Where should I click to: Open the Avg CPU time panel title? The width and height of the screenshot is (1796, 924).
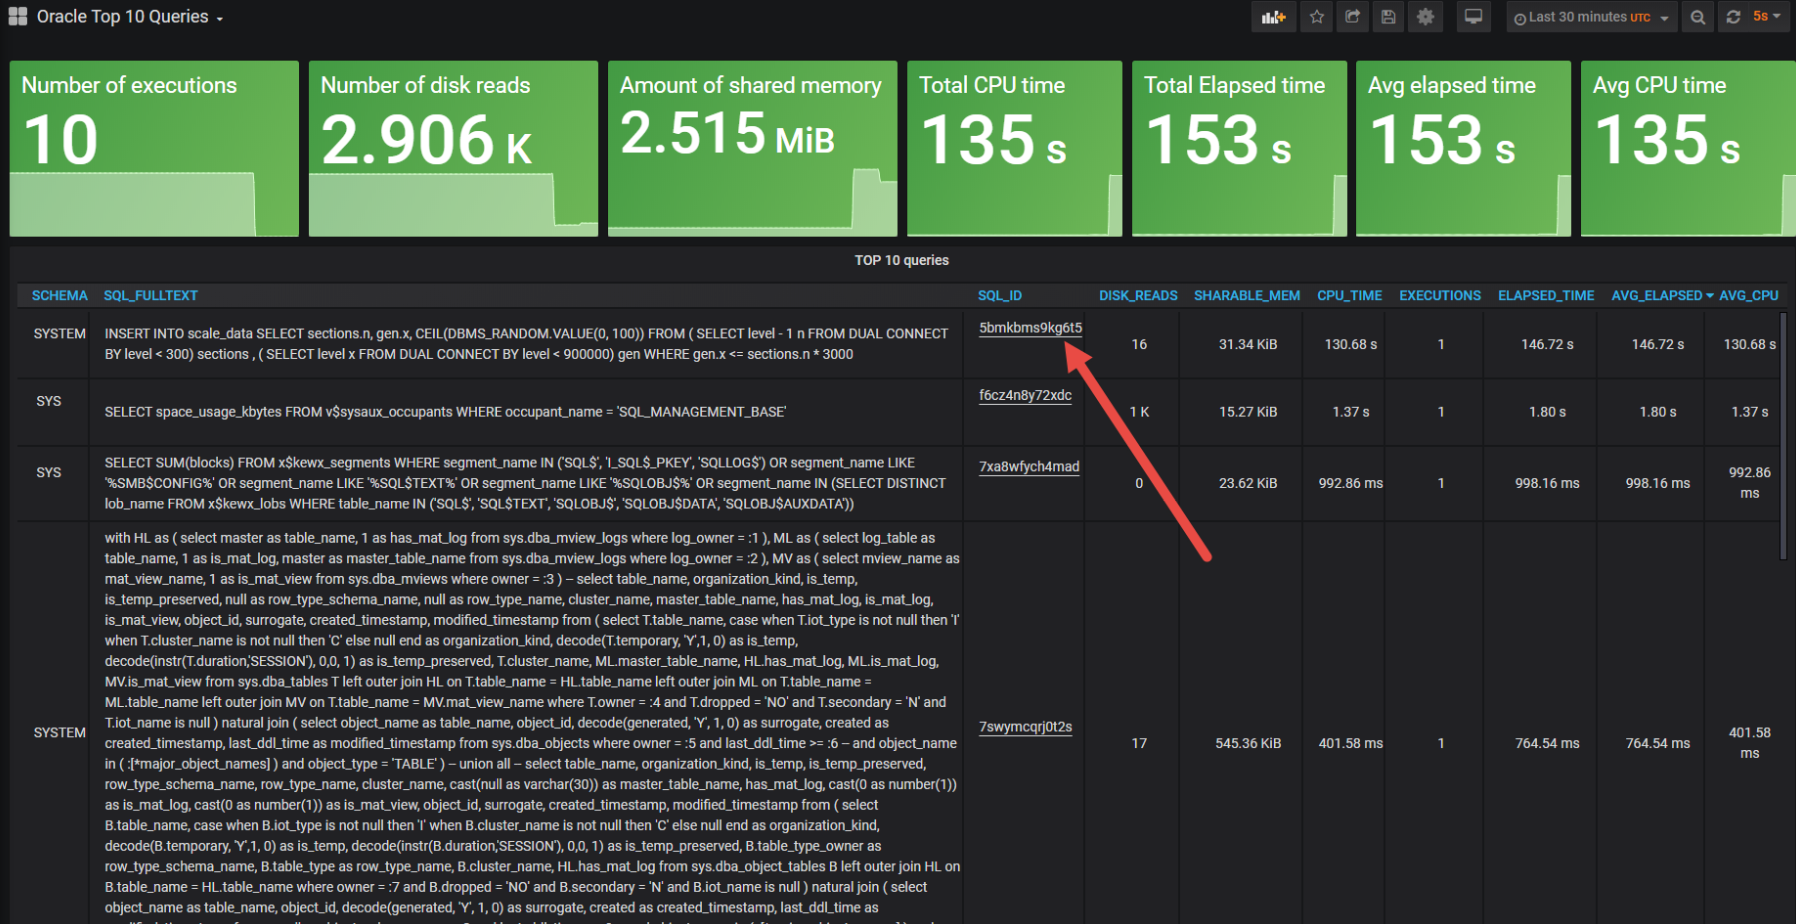[x=1659, y=86]
